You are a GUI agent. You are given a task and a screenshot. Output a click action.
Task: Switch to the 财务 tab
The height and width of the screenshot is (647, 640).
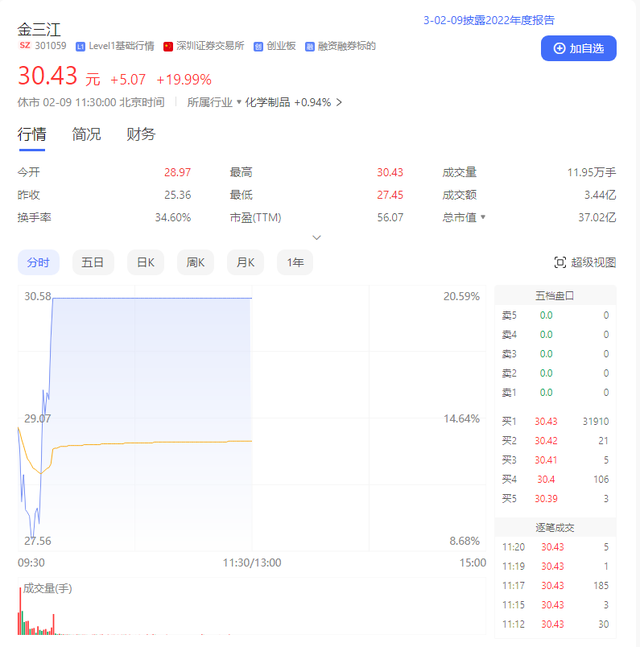[141, 135]
